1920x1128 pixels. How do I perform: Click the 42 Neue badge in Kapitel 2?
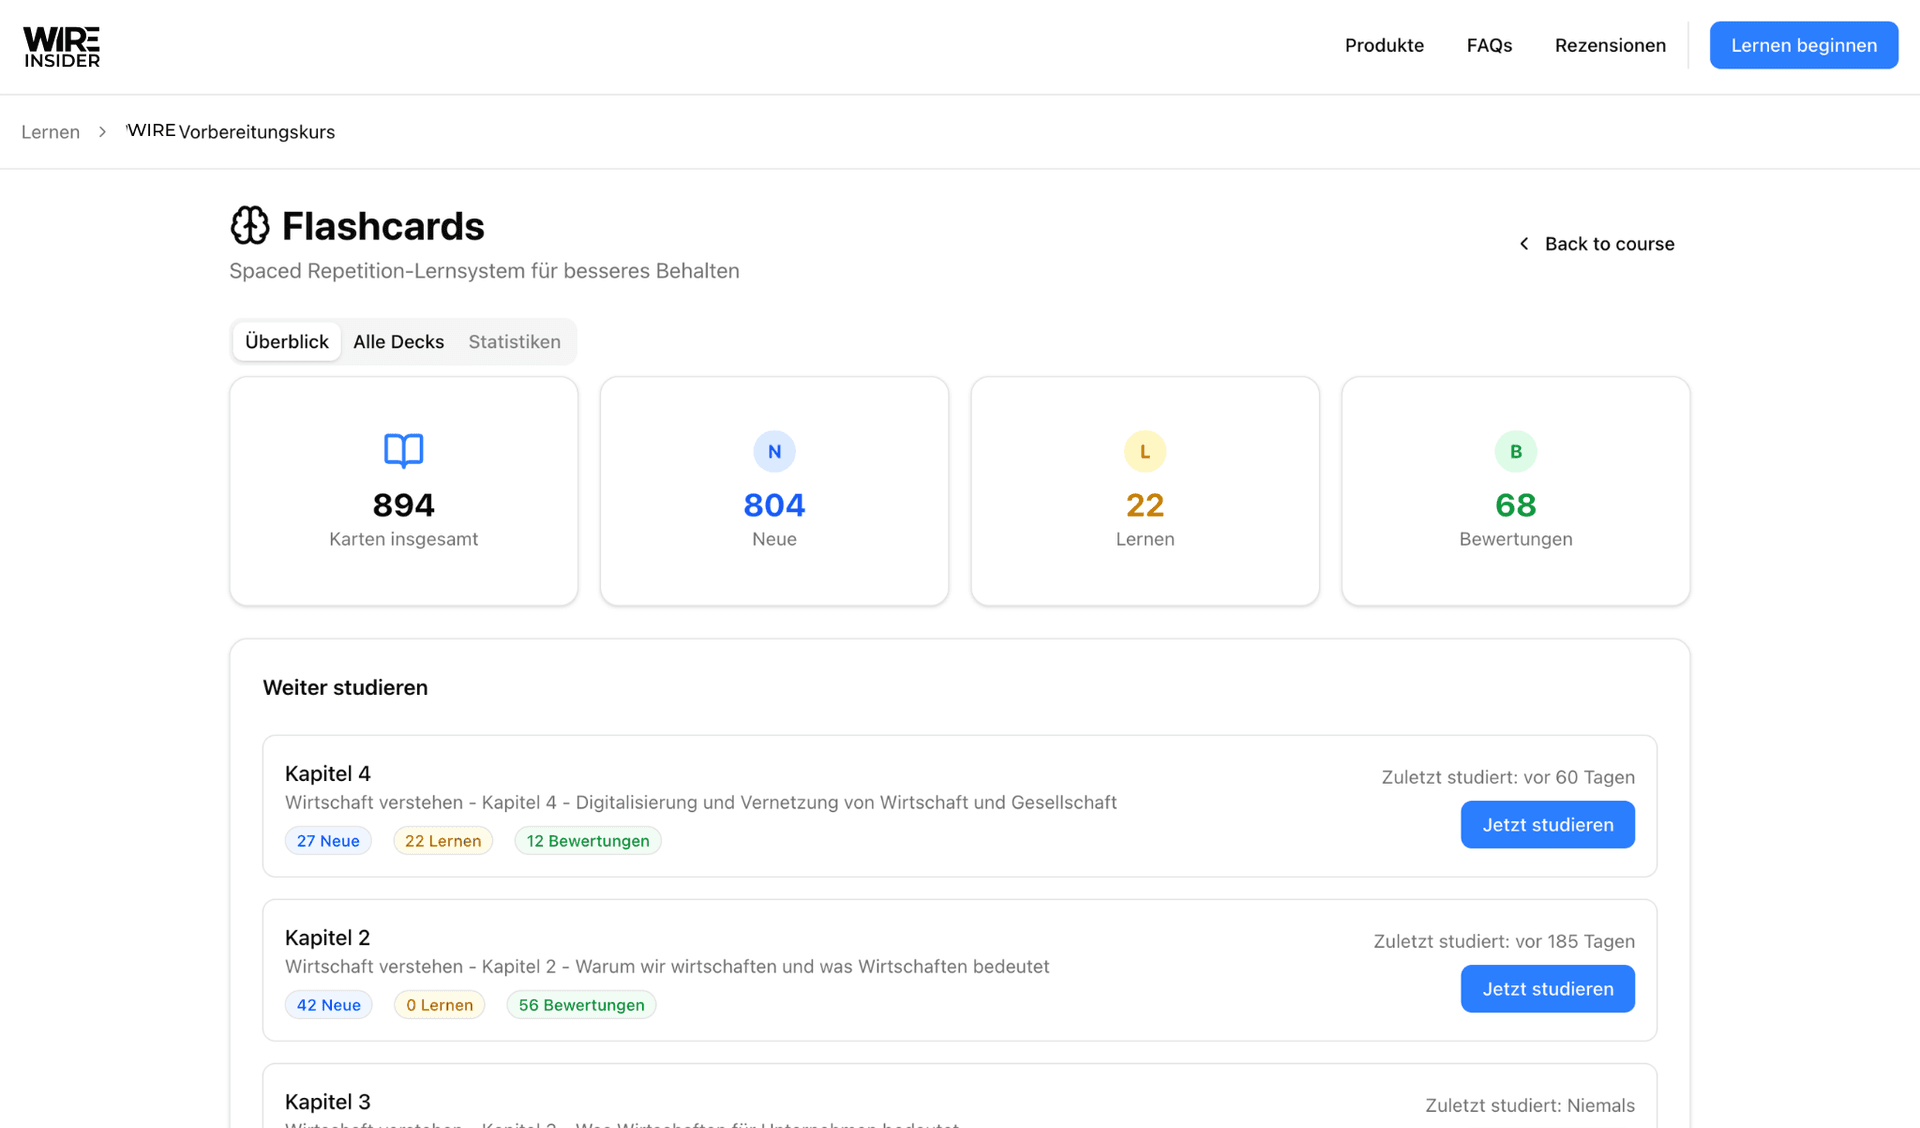(x=328, y=1005)
